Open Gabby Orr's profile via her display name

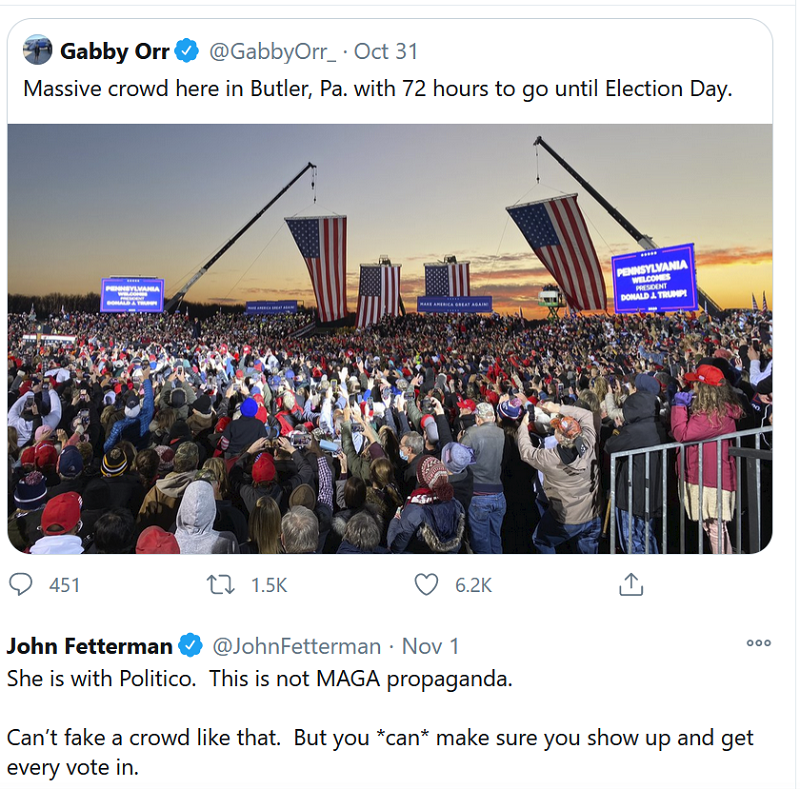click(x=114, y=50)
